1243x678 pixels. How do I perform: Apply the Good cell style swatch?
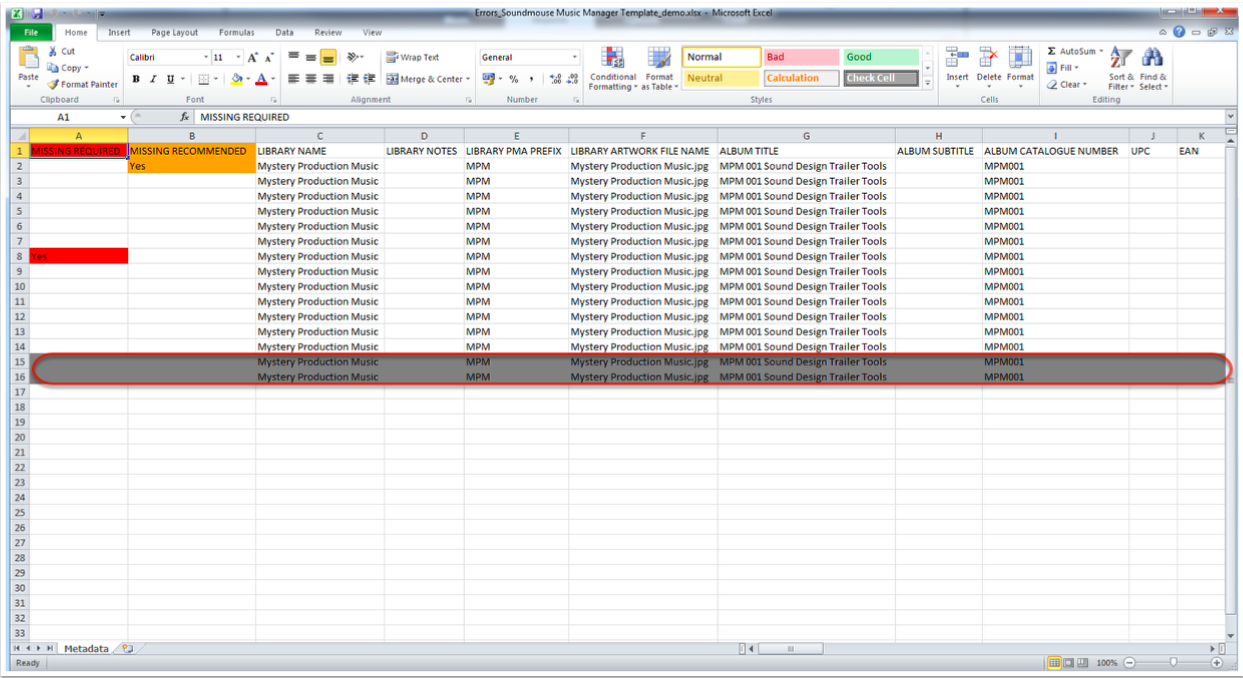point(881,57)
